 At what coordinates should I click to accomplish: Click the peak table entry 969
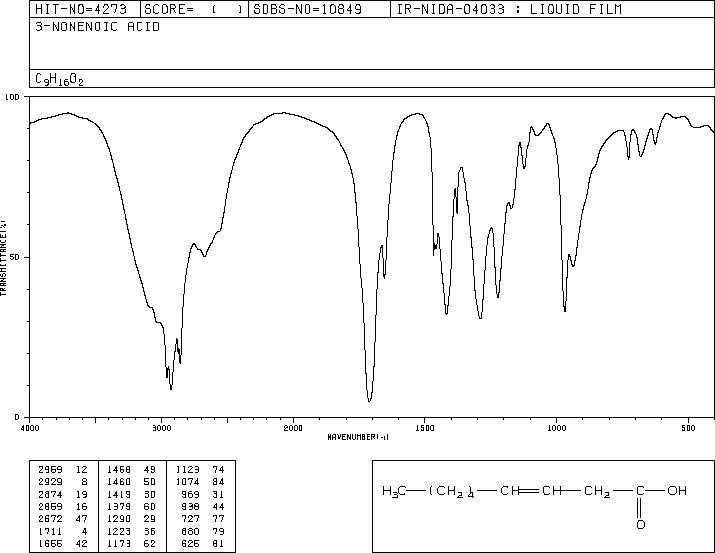pyautogui.click(x=191, y=494)
